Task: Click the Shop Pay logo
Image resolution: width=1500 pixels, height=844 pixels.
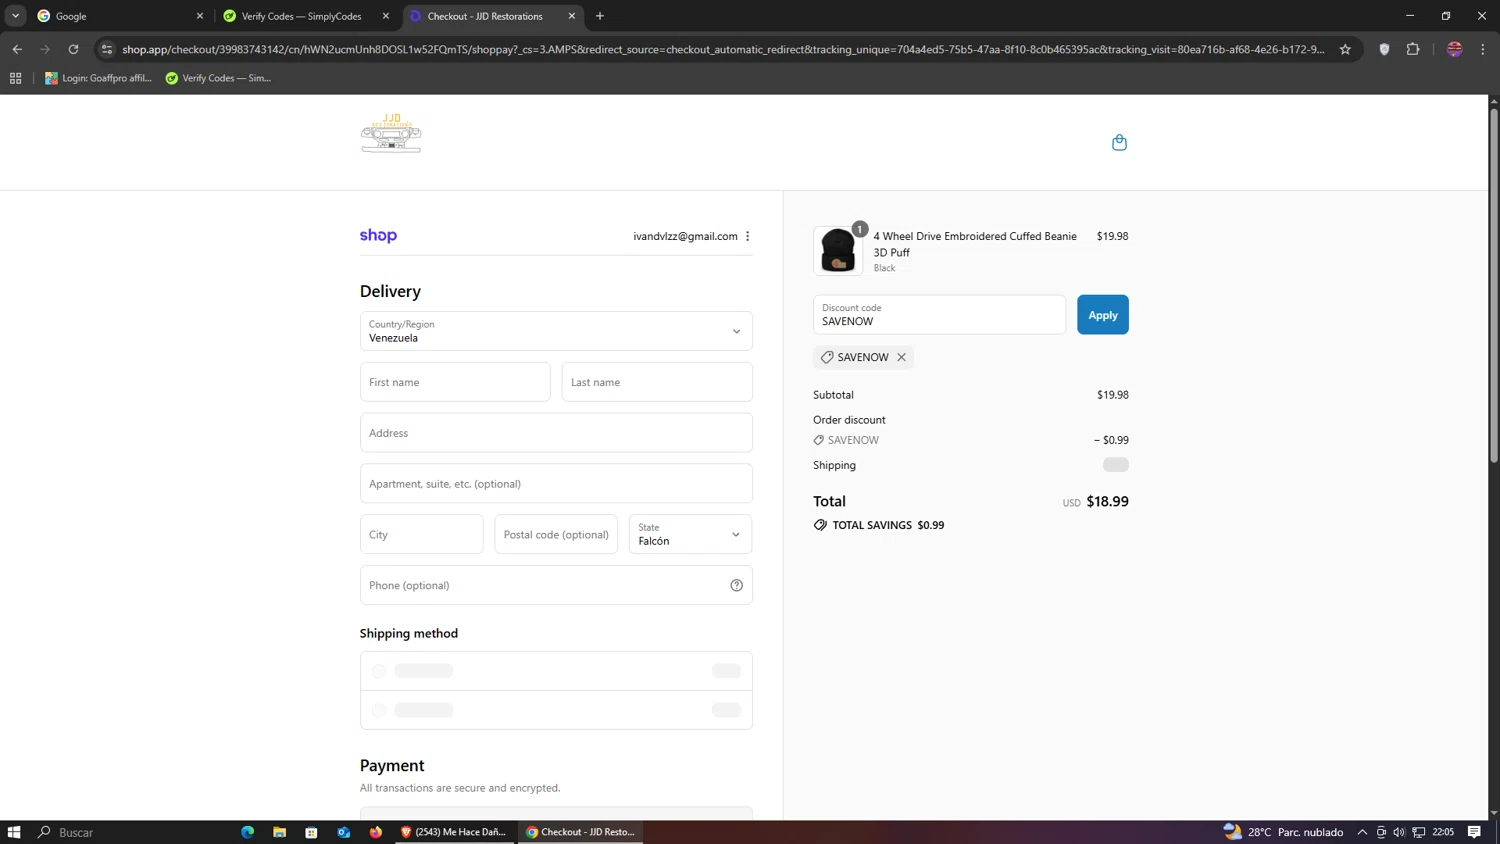Action: pyautogui.click(x=378, y=236)
